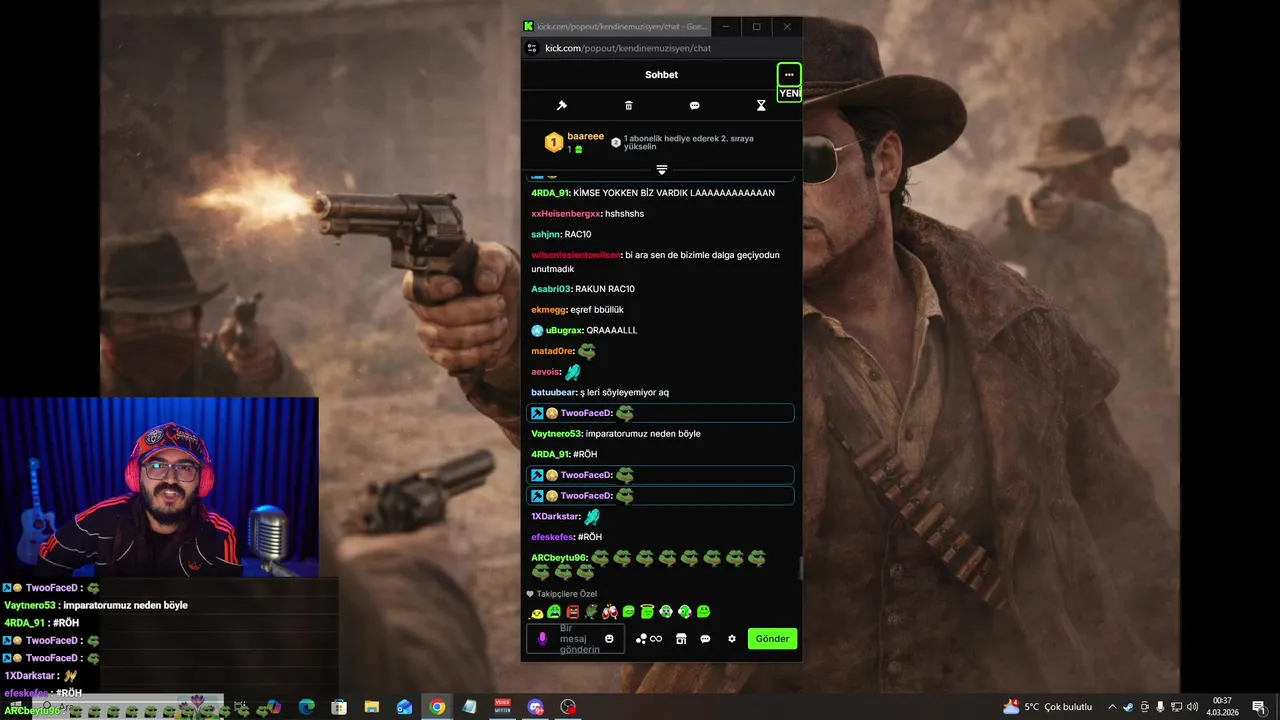Click username batuubear in chat
The width and height of the screenshot is (1280, 720).
[554, 392]
